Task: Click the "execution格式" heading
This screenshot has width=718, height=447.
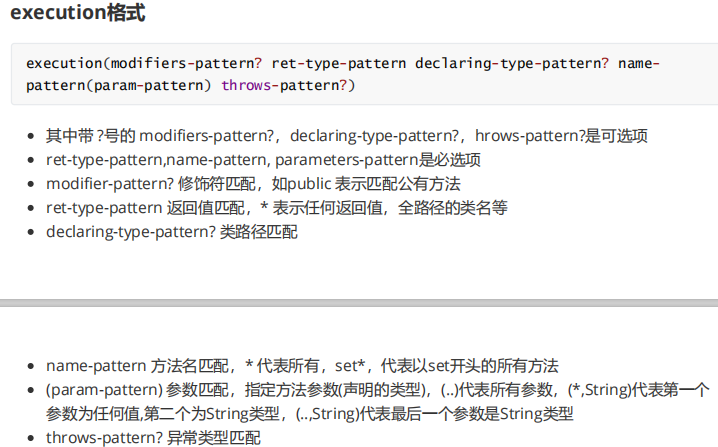Action: pyautogui.click(x=77, y=14)
